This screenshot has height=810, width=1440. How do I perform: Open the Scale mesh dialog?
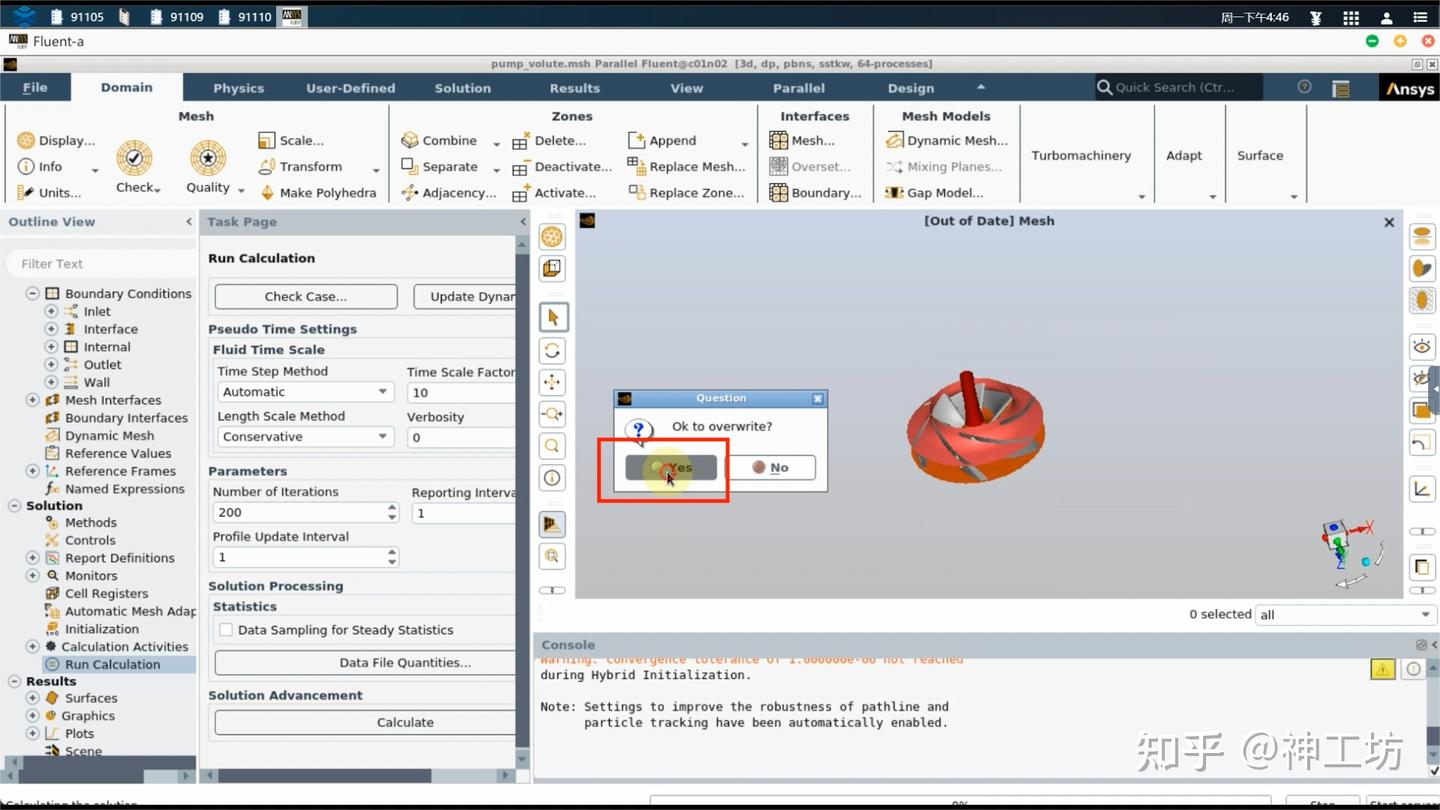291,141
